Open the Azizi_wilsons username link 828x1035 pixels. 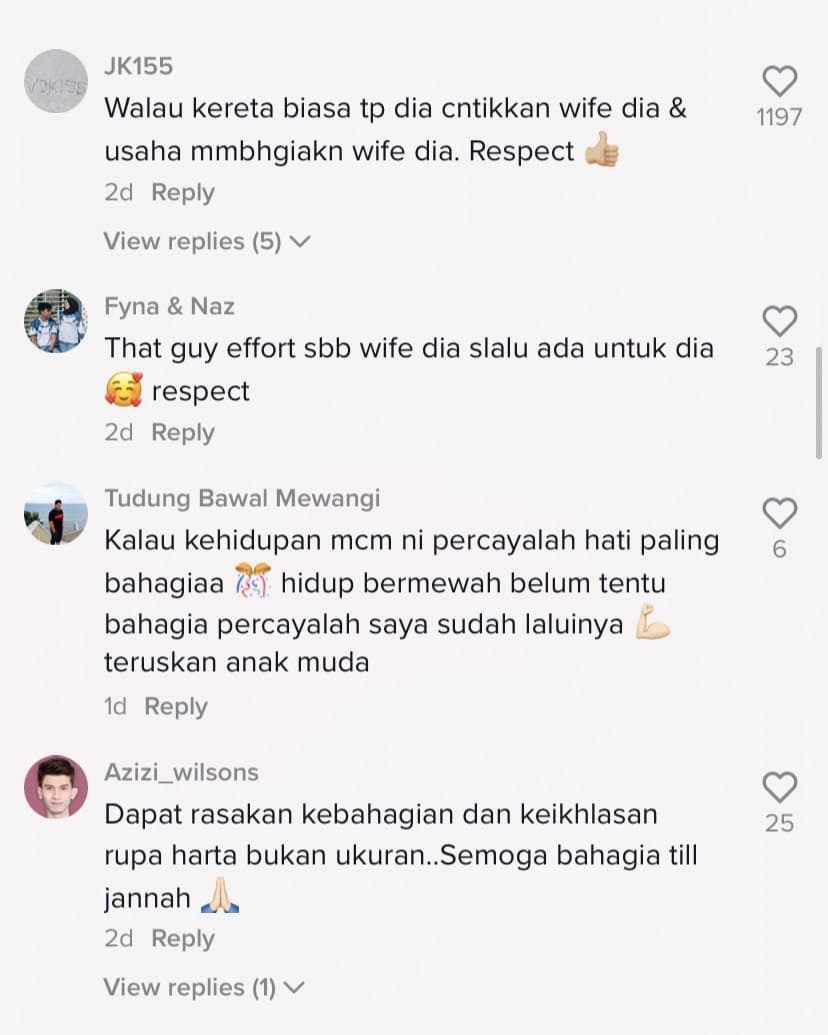point(182,772)
